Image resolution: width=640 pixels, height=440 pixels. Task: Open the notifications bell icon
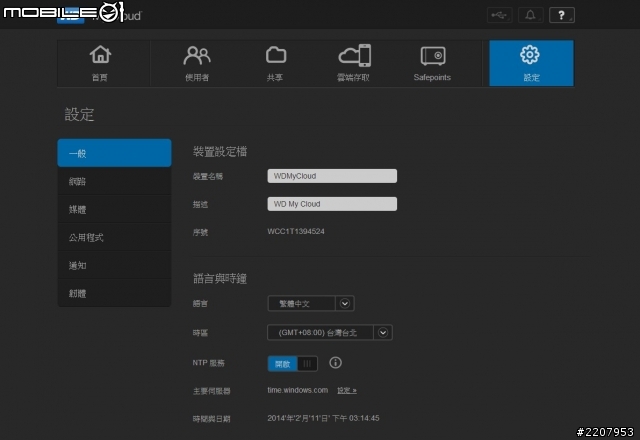[x=531, y=16]
